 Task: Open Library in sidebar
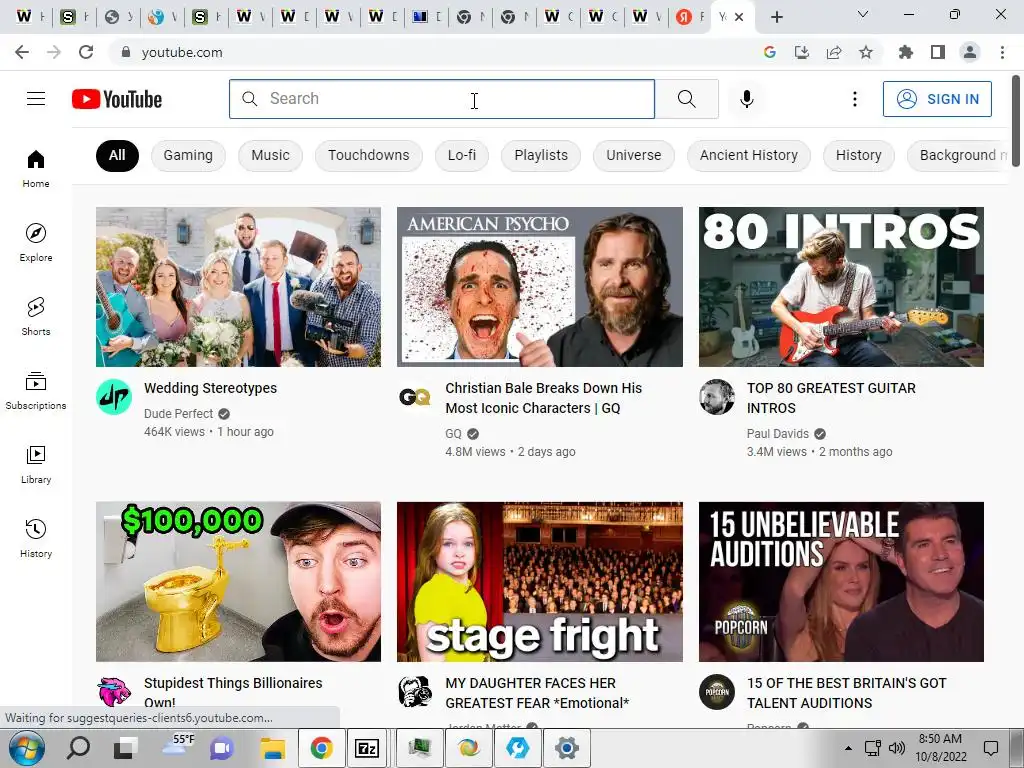pyautogui.click(x=36, y=464)
